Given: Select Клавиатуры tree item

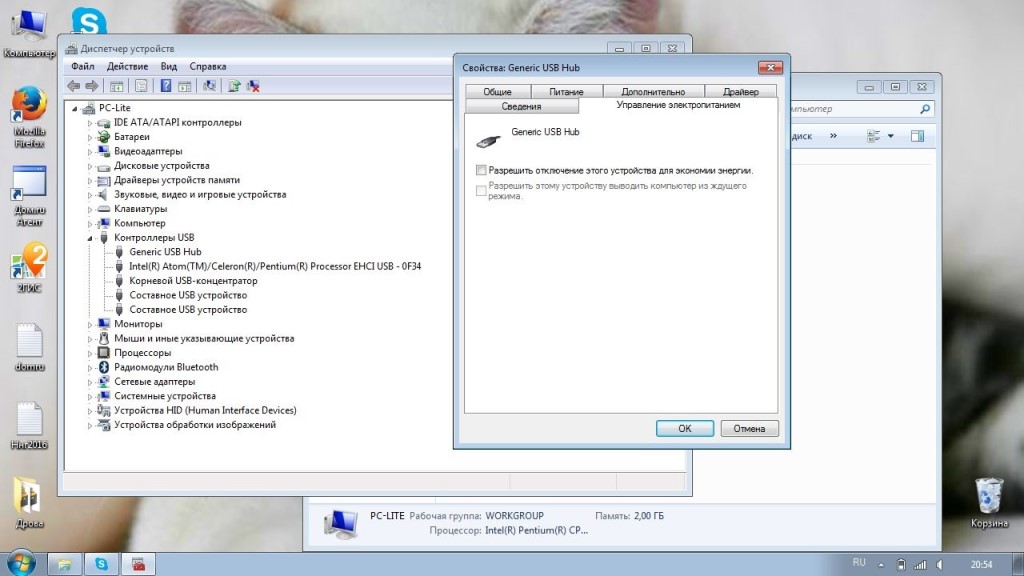Looking at the screenshot, I should tap(140, 209).
